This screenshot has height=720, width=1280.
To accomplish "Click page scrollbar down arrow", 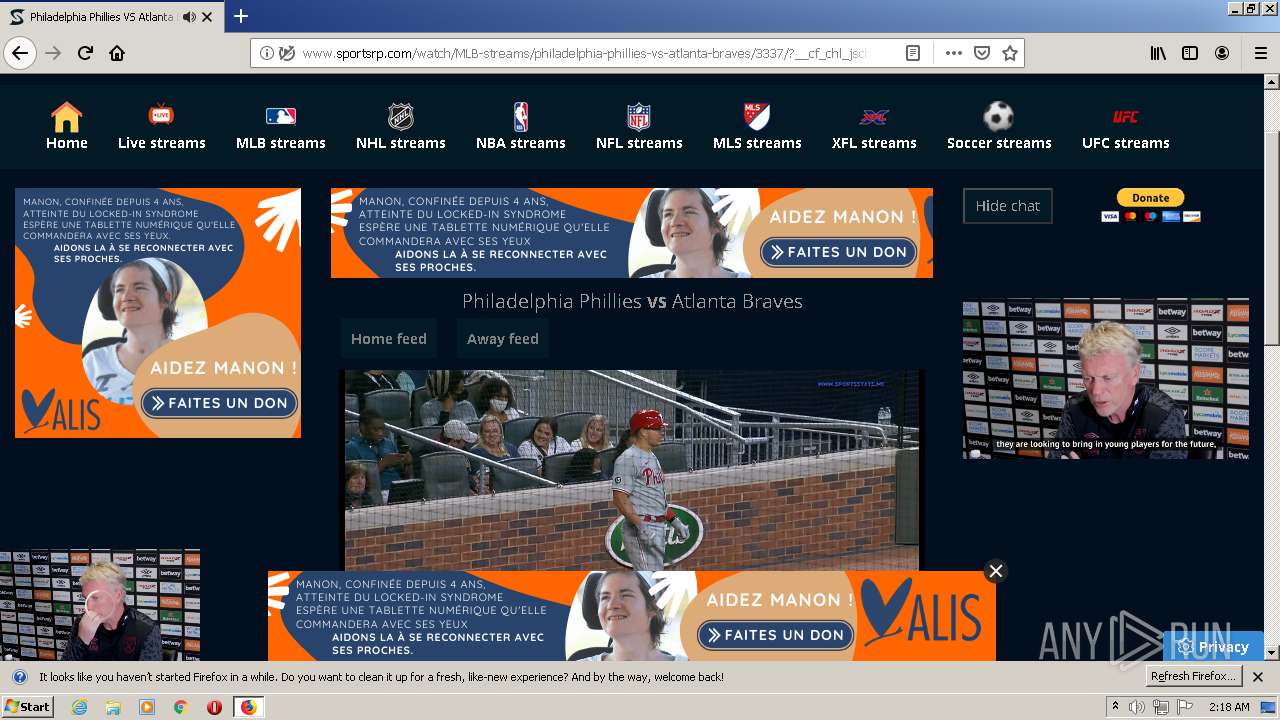I will (1272, 653).
